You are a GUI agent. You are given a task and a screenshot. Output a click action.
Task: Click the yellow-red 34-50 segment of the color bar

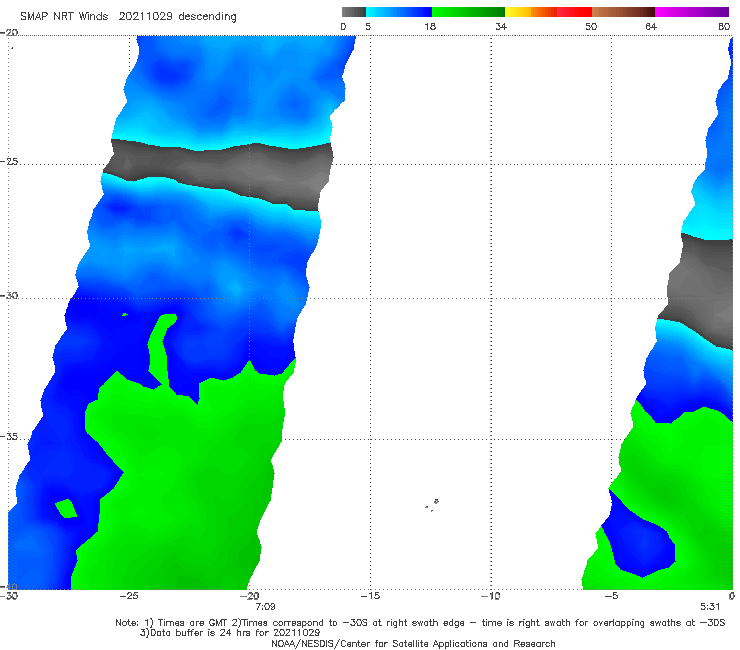point(548,12)
